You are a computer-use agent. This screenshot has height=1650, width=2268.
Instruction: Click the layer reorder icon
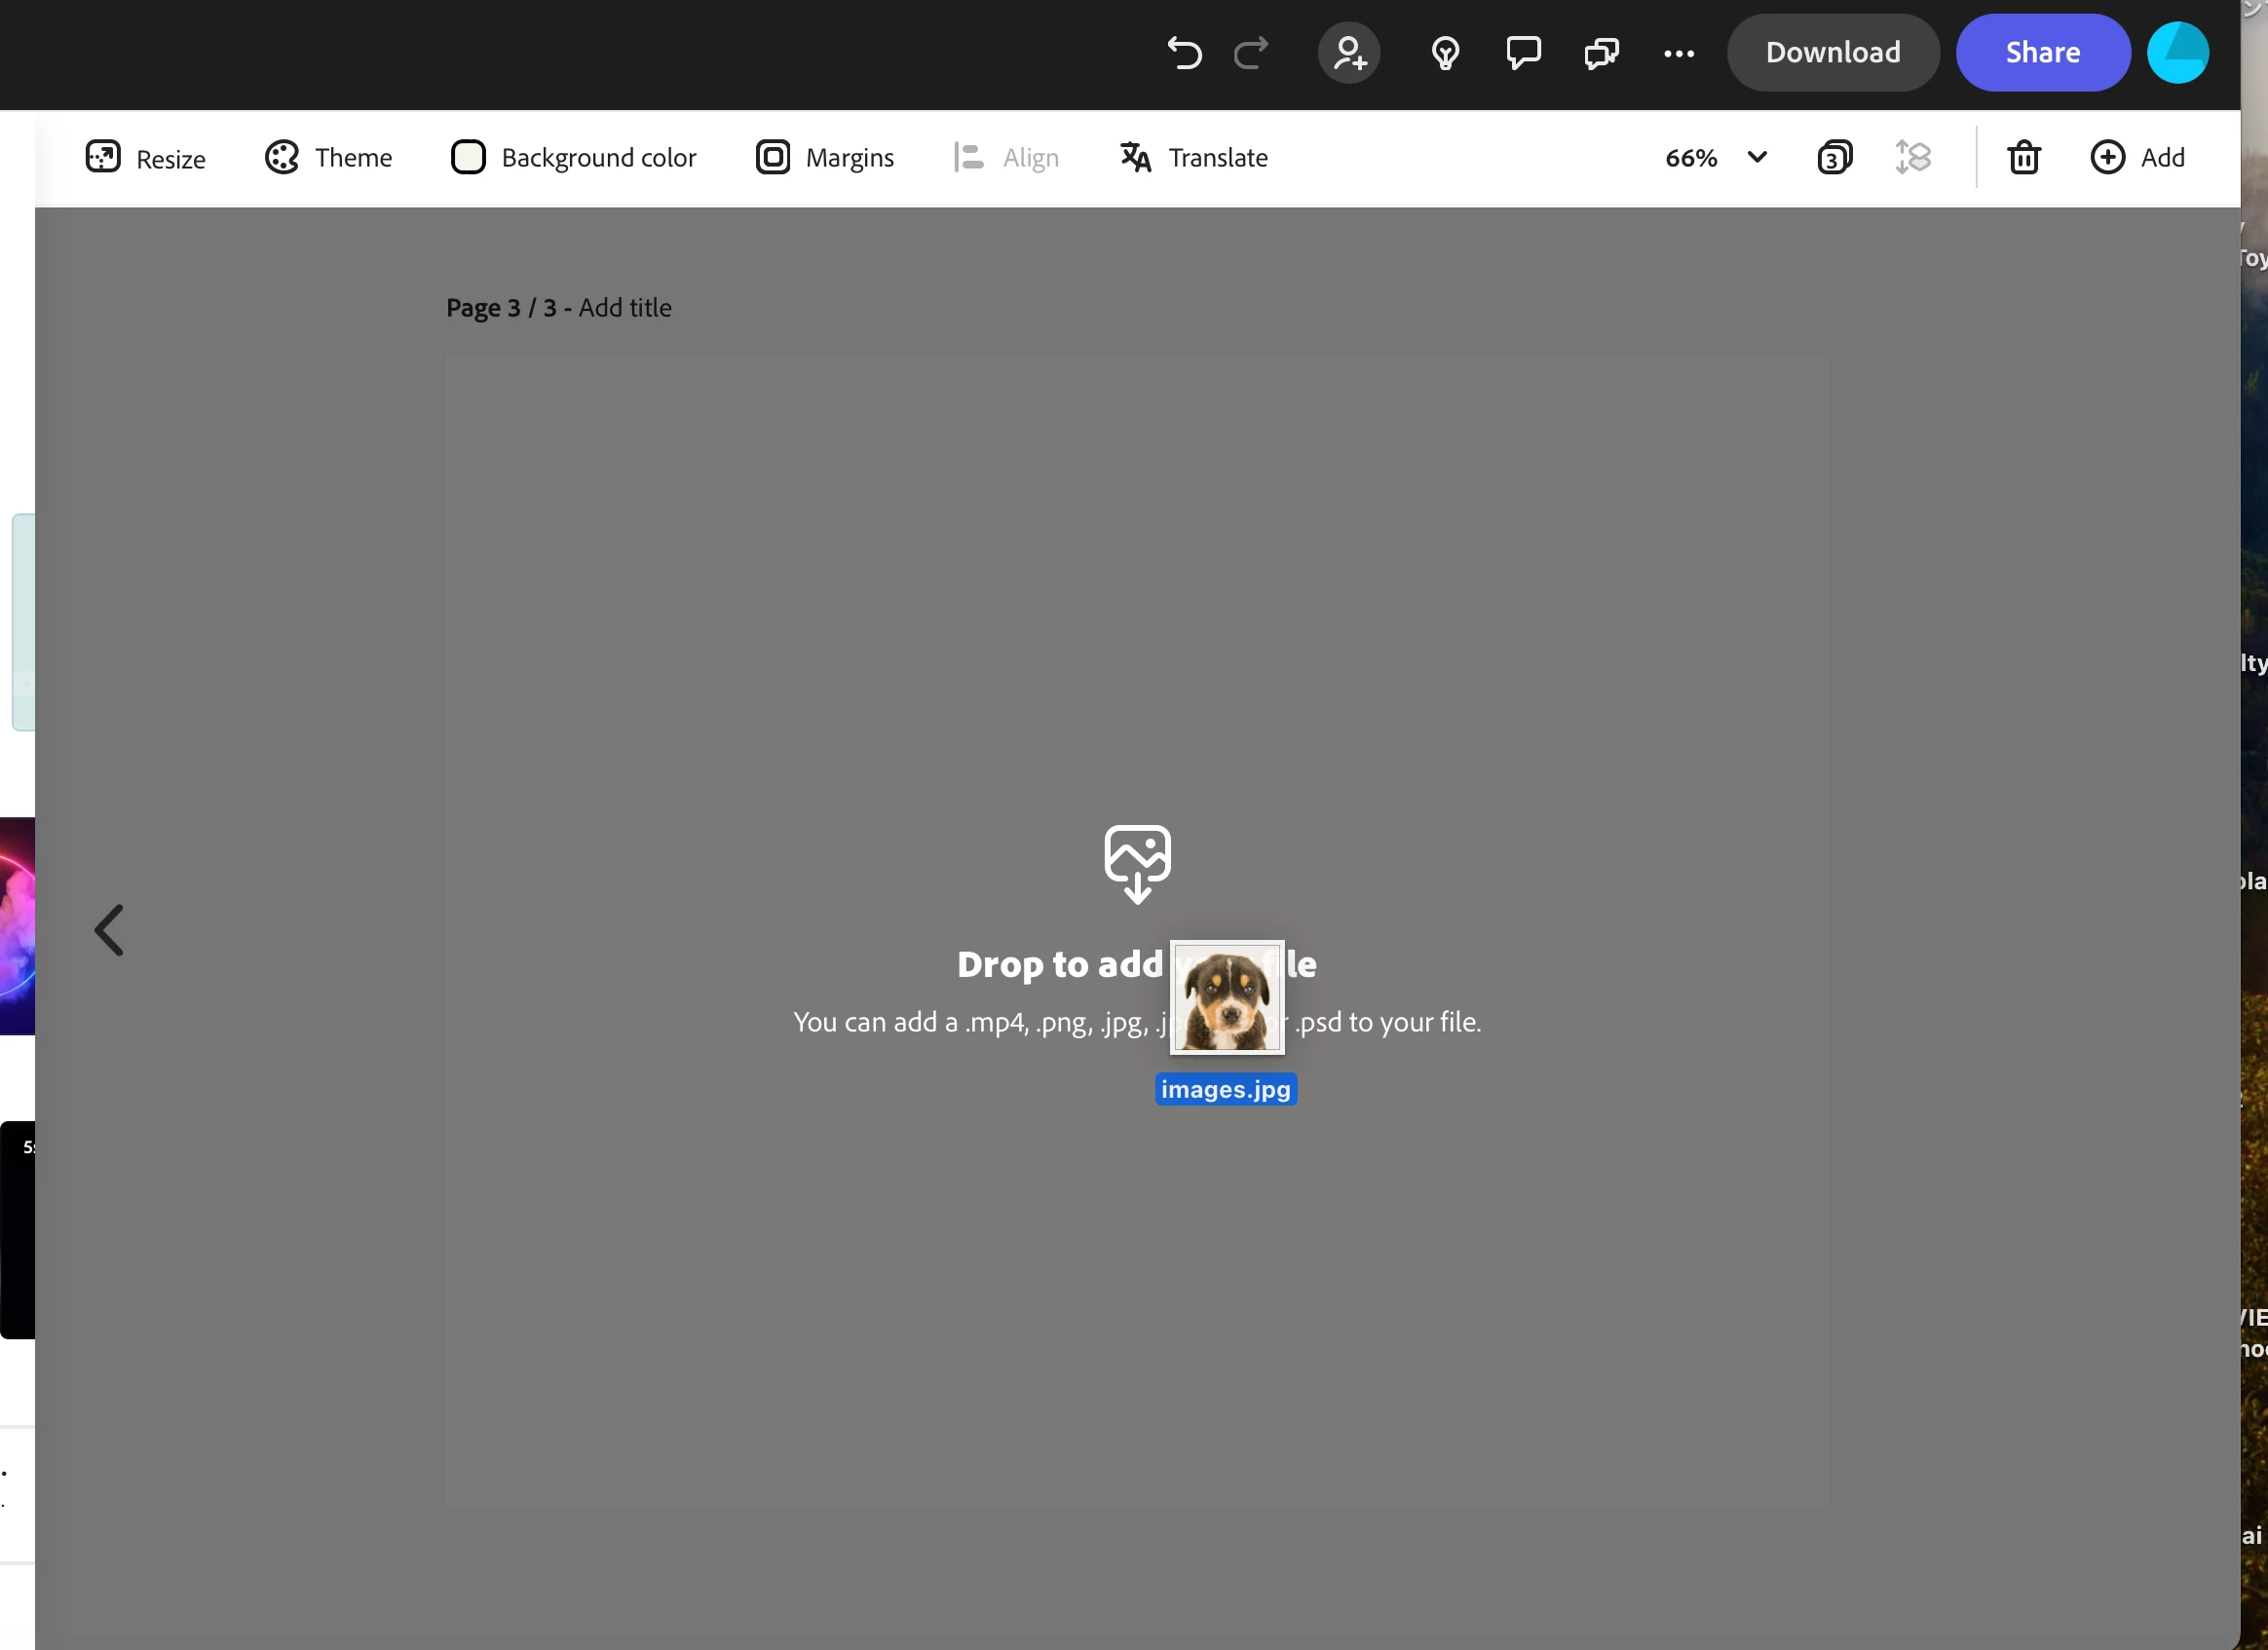tap(1912, 157)
